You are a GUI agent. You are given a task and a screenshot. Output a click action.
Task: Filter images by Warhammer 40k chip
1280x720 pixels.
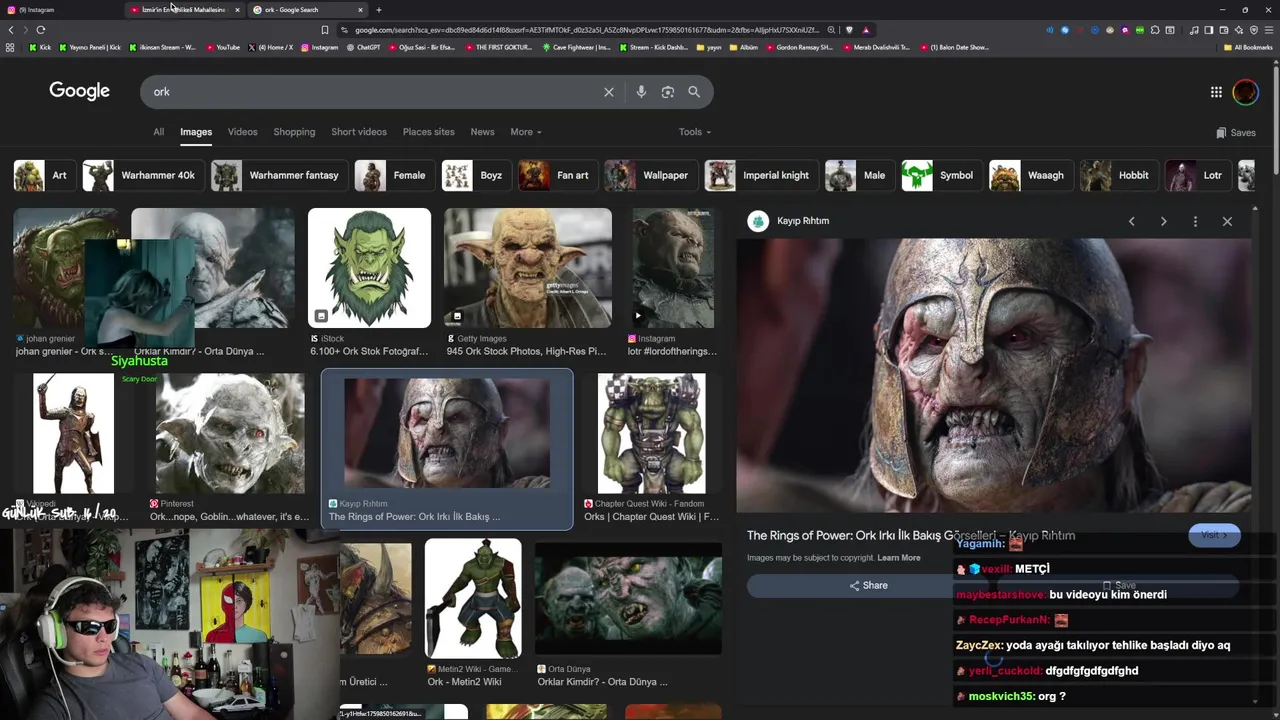tap(142, 175)
